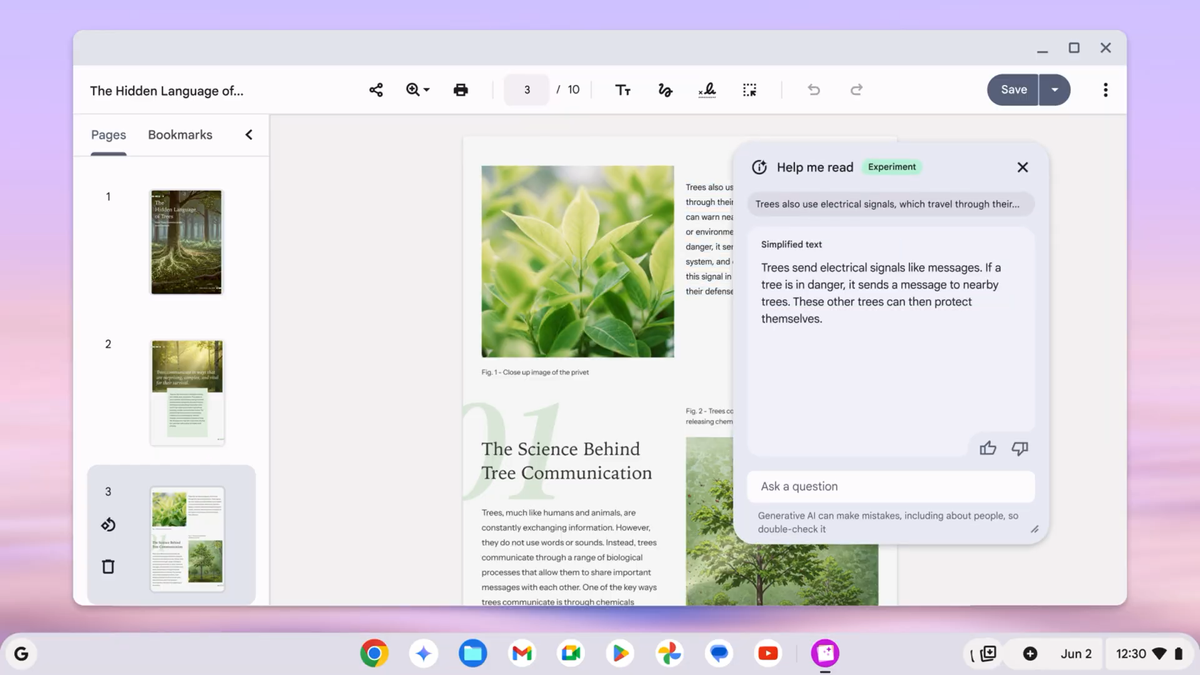Select page 1 thumbnail
Image resolution: width=1200 pixels, height=675 pixels.
coord(187,242)
